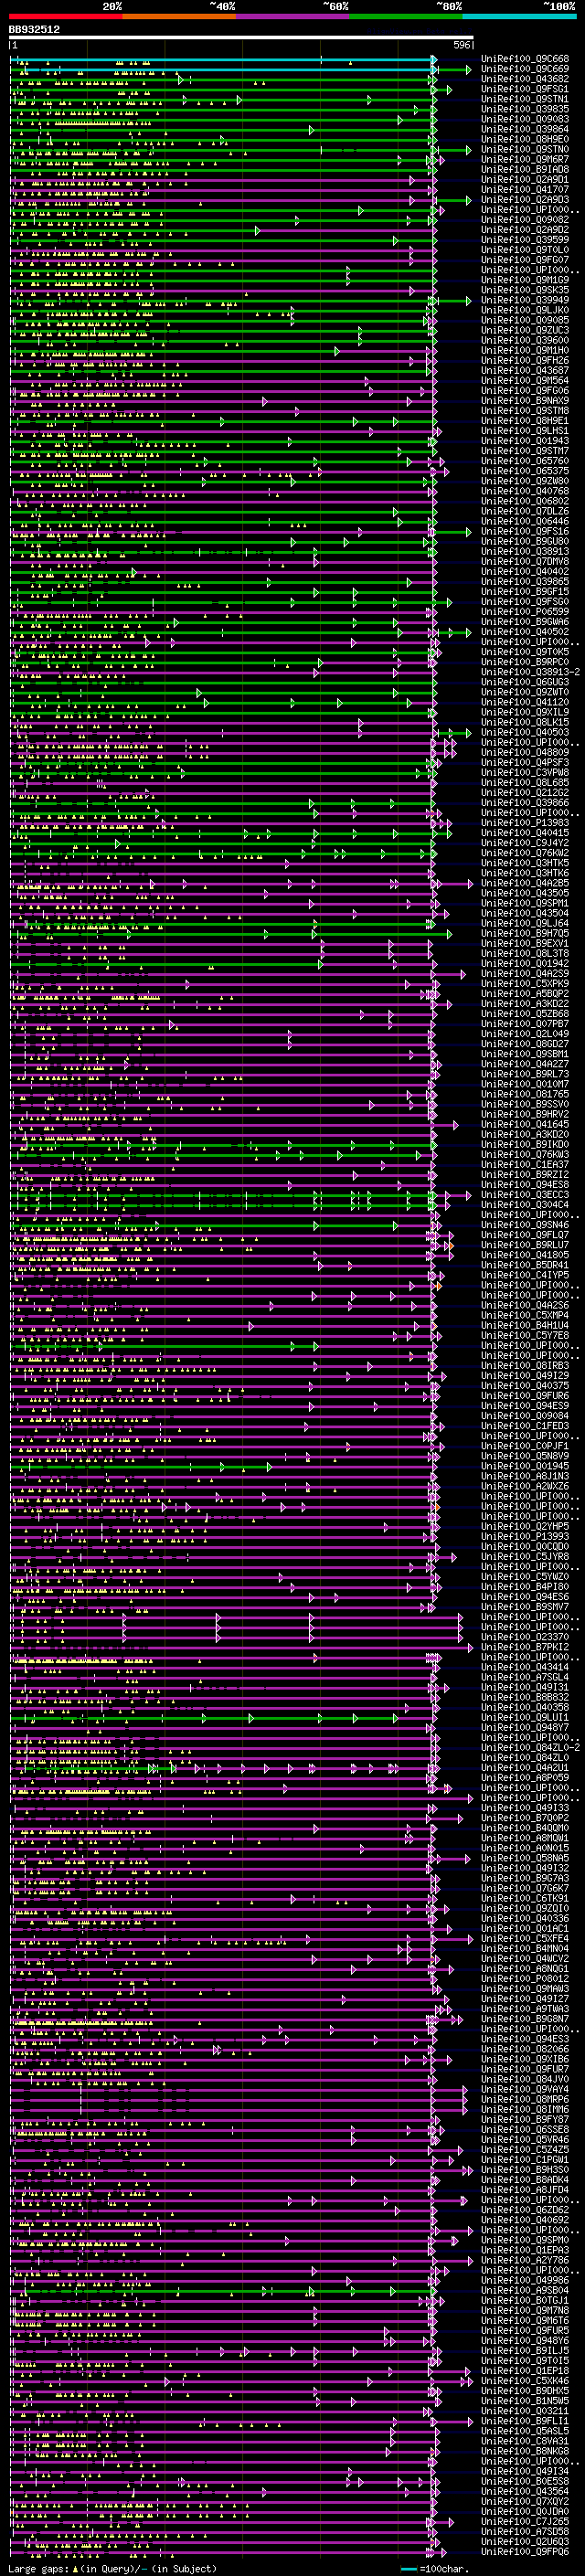Click hit label UniRef100_Q40502

(525, 632)
